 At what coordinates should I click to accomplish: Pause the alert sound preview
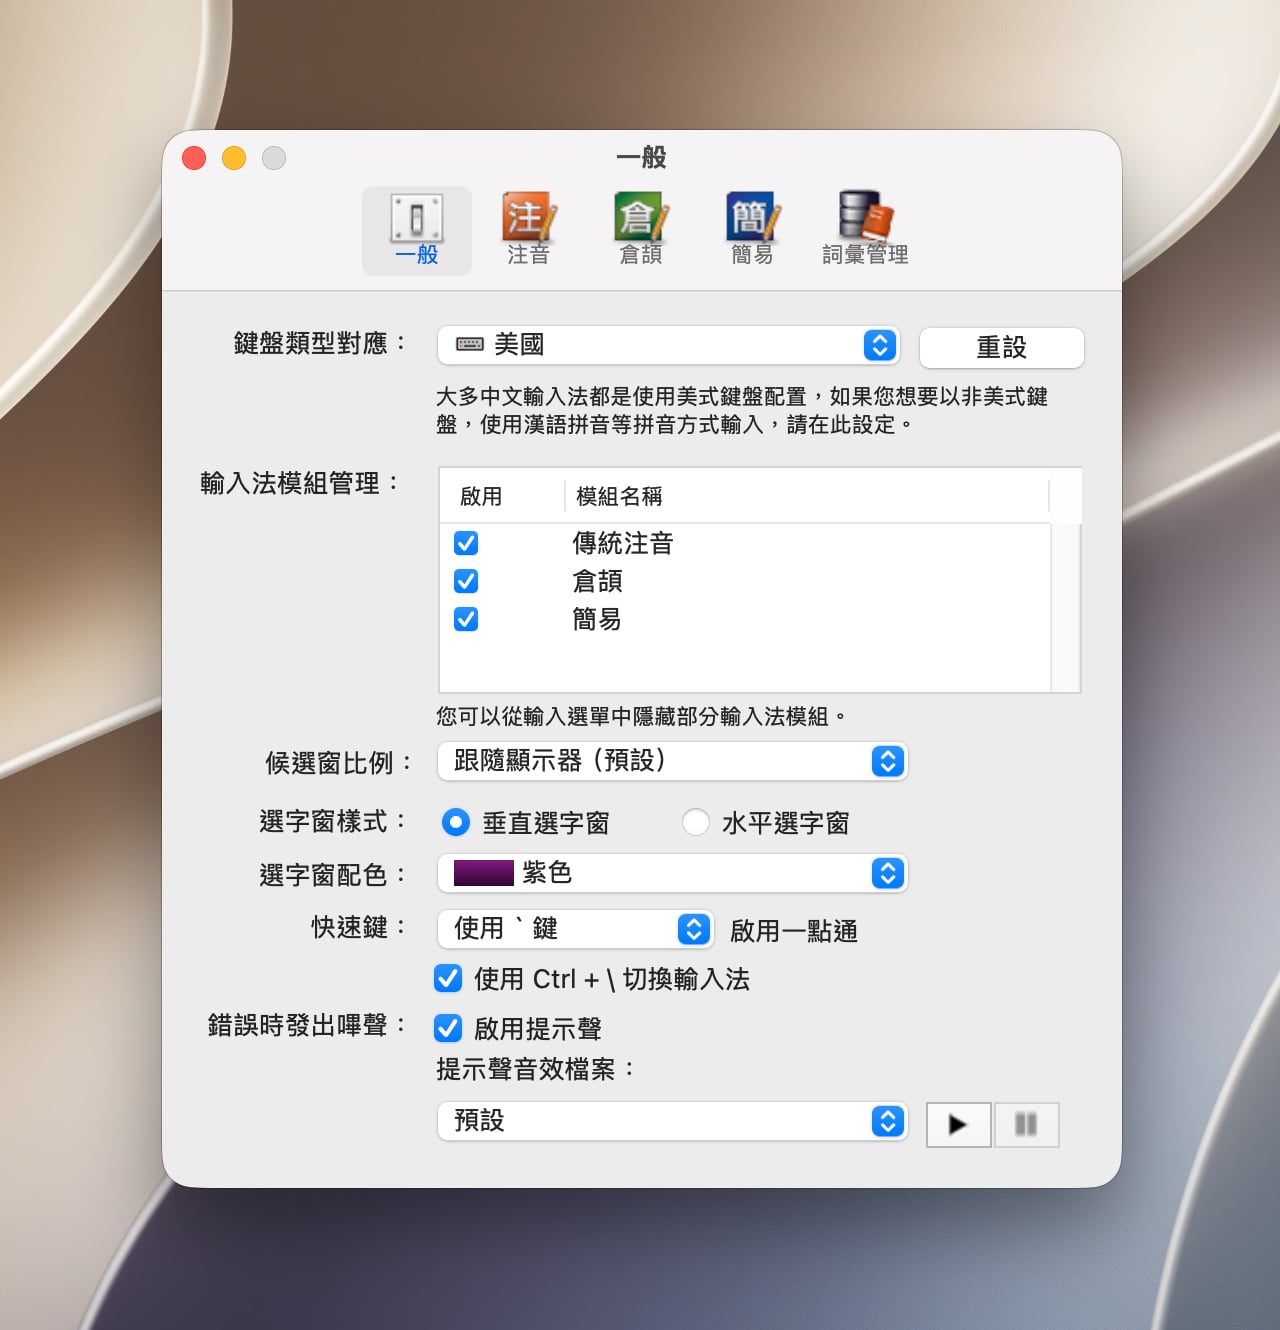(x=1026, y=1125)
